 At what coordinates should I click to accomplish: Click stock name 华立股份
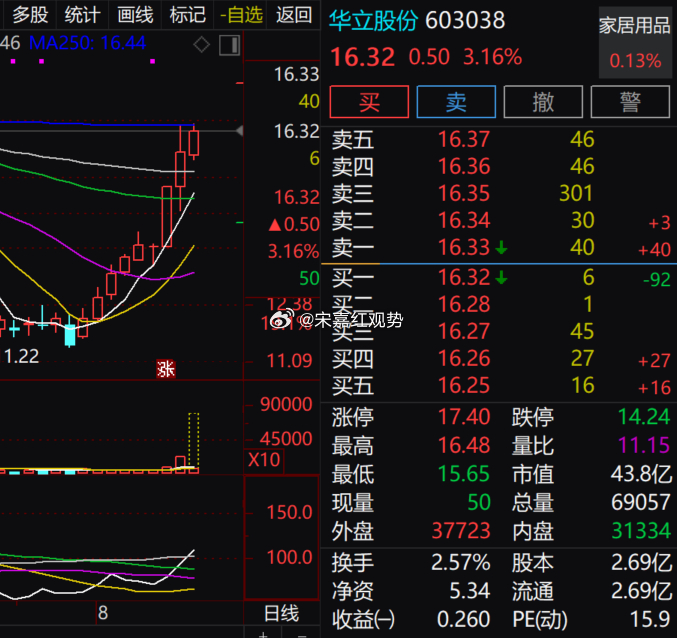click(x=373, y=20)
